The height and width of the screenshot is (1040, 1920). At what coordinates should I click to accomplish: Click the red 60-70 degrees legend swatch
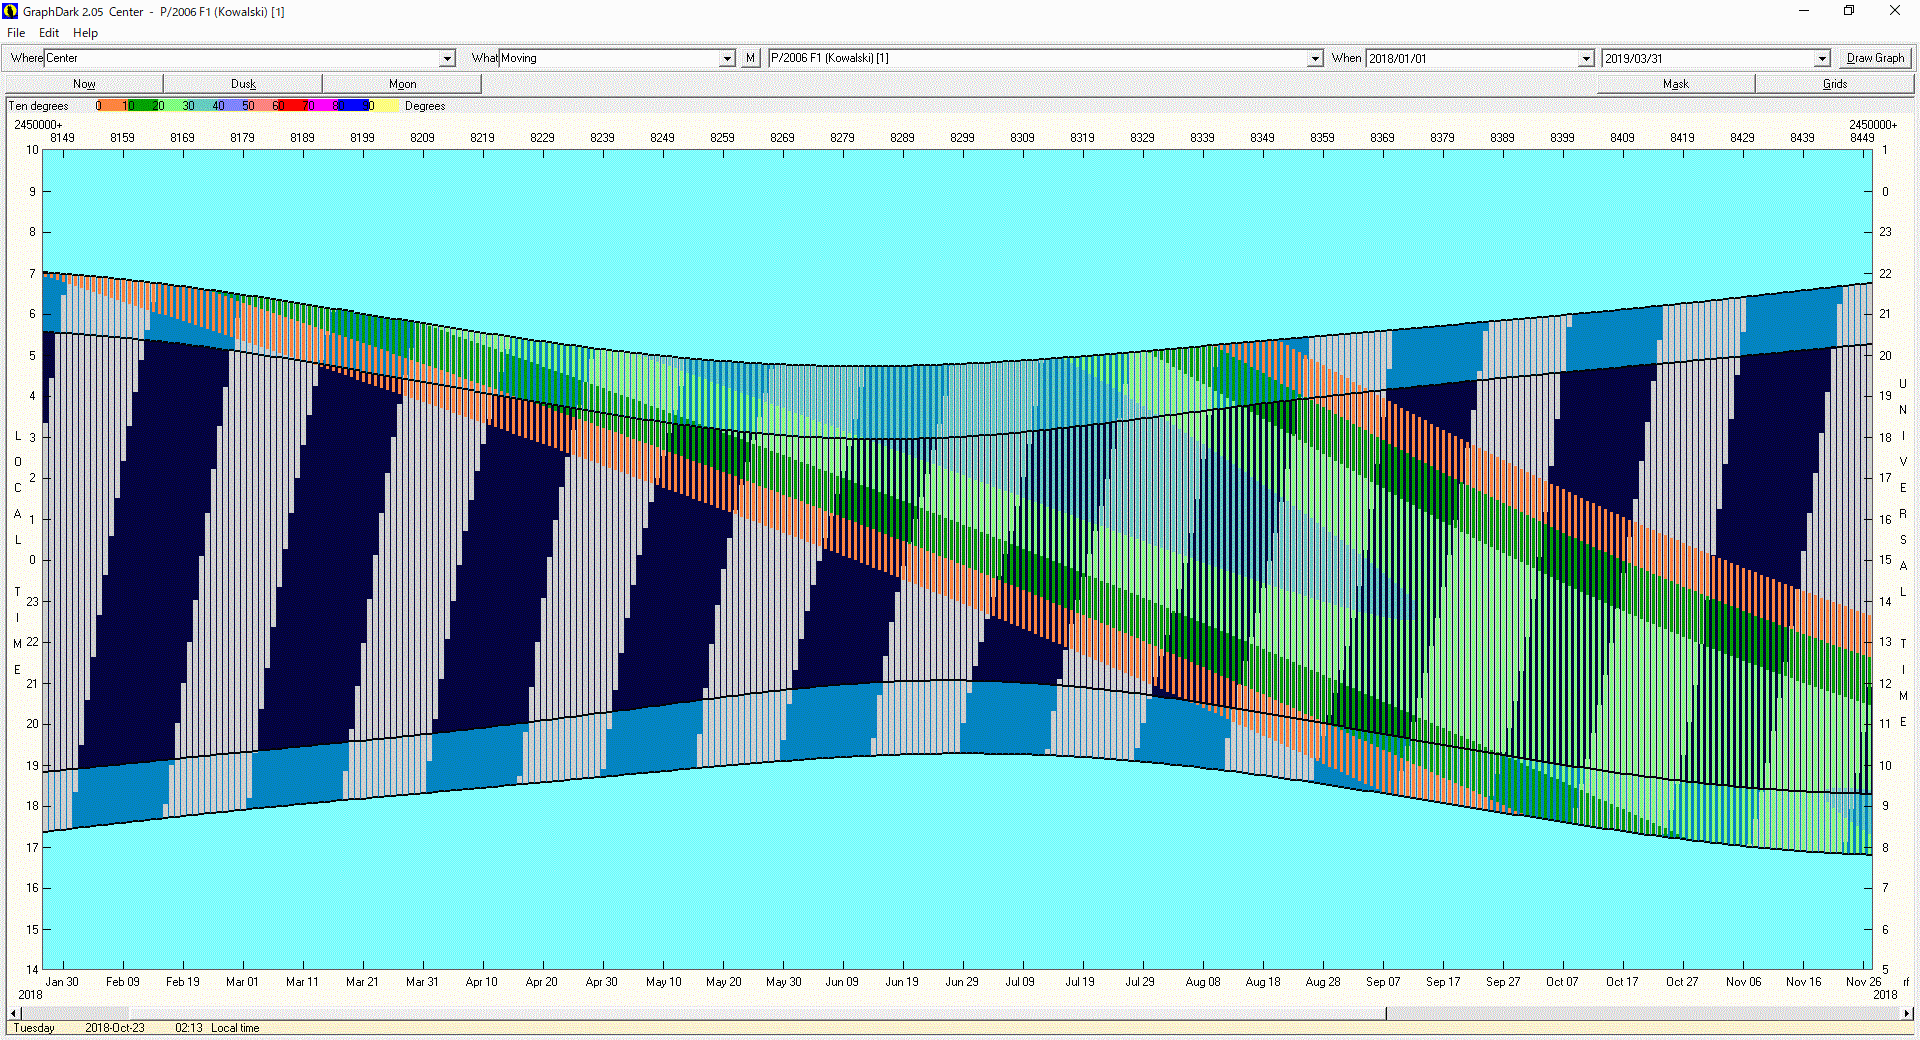pyautogui.click(x=293, y=105)
